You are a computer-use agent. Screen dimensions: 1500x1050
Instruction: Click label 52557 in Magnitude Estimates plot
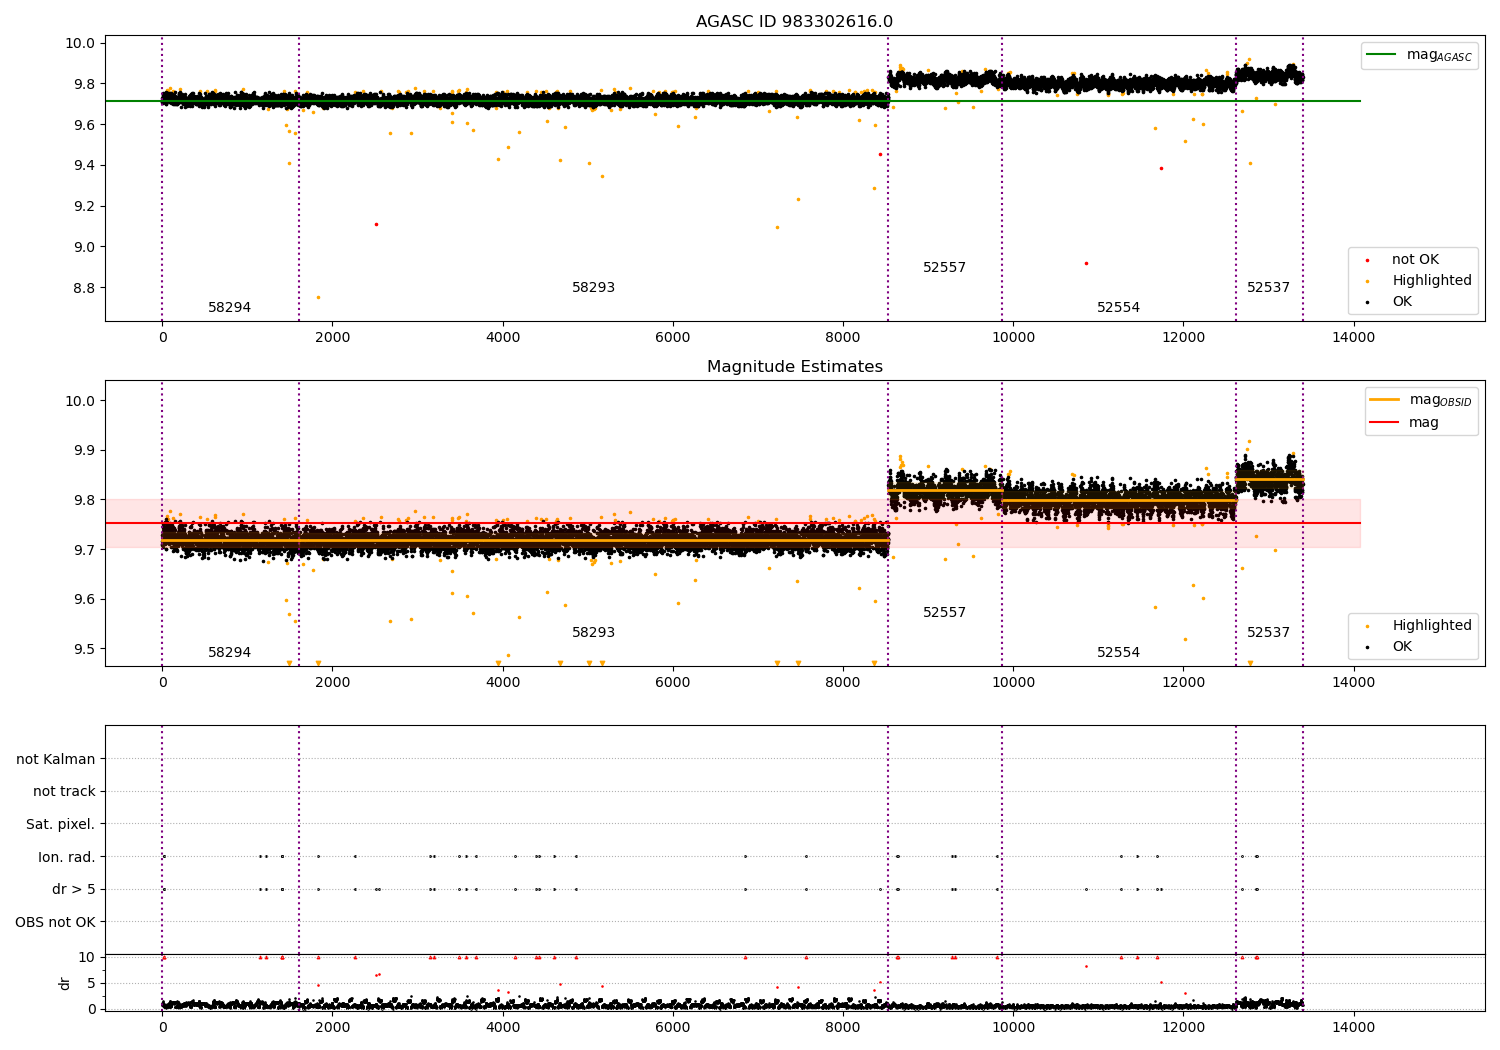944,613
